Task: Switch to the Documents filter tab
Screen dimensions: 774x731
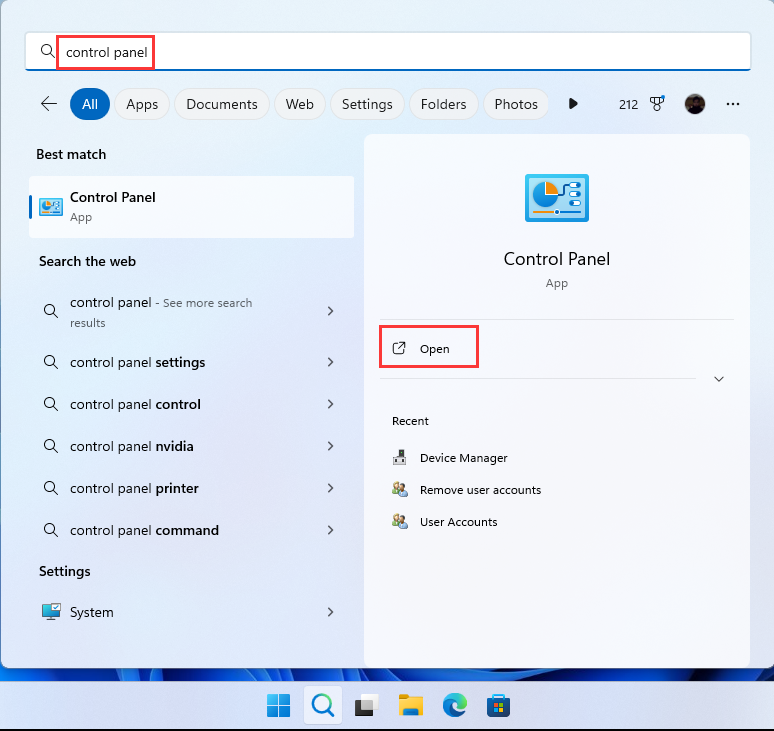Action: point(222,104)
